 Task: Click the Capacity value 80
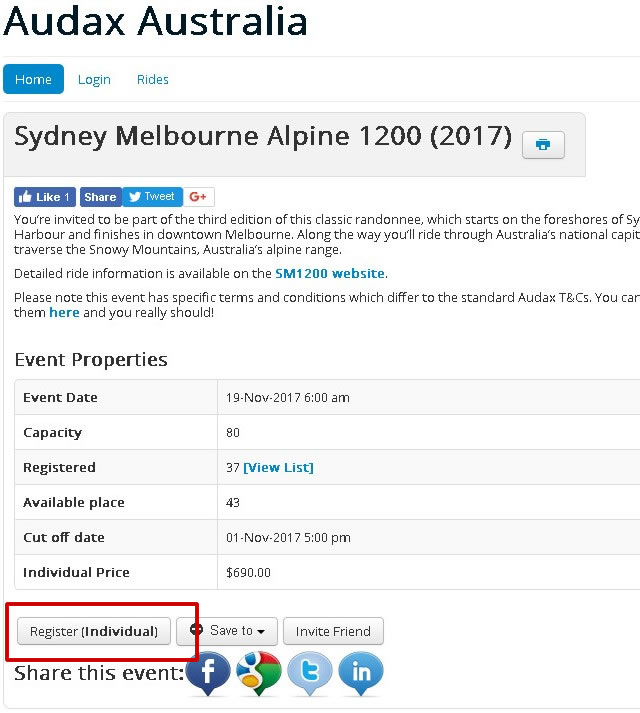pyautogui.click(x=233, y=432)
